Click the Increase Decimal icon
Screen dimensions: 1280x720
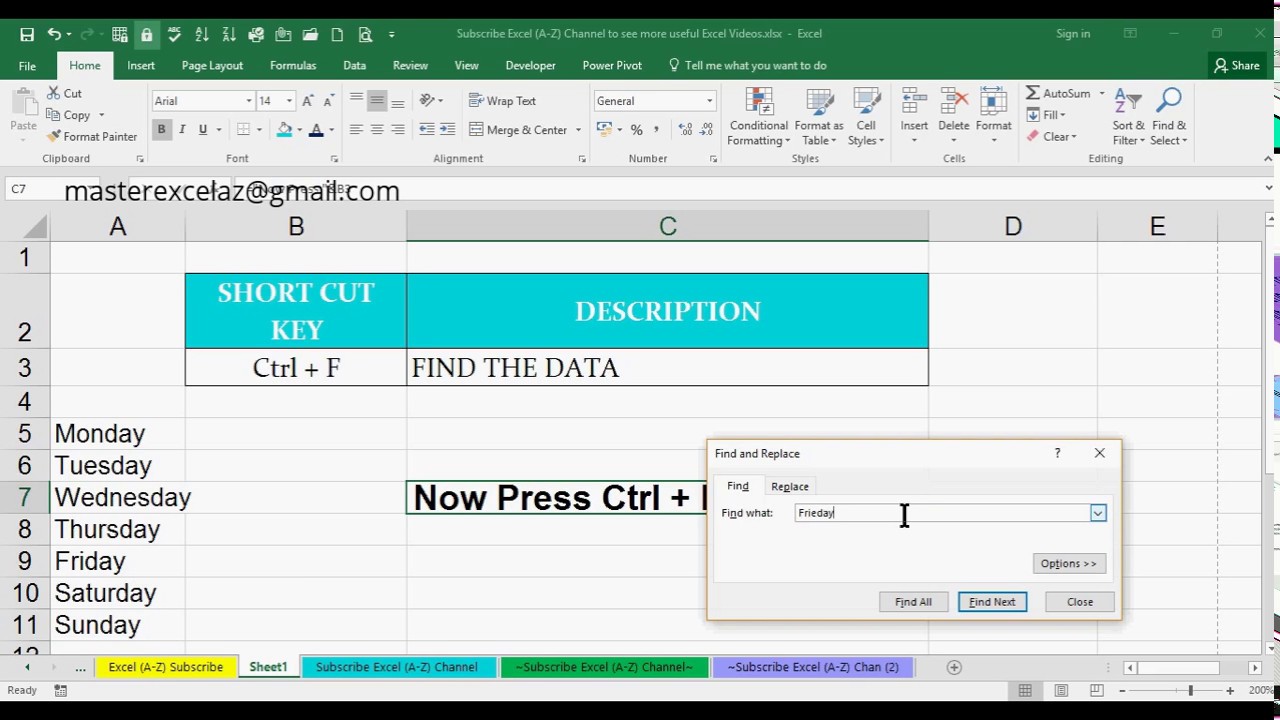[685, 130]
